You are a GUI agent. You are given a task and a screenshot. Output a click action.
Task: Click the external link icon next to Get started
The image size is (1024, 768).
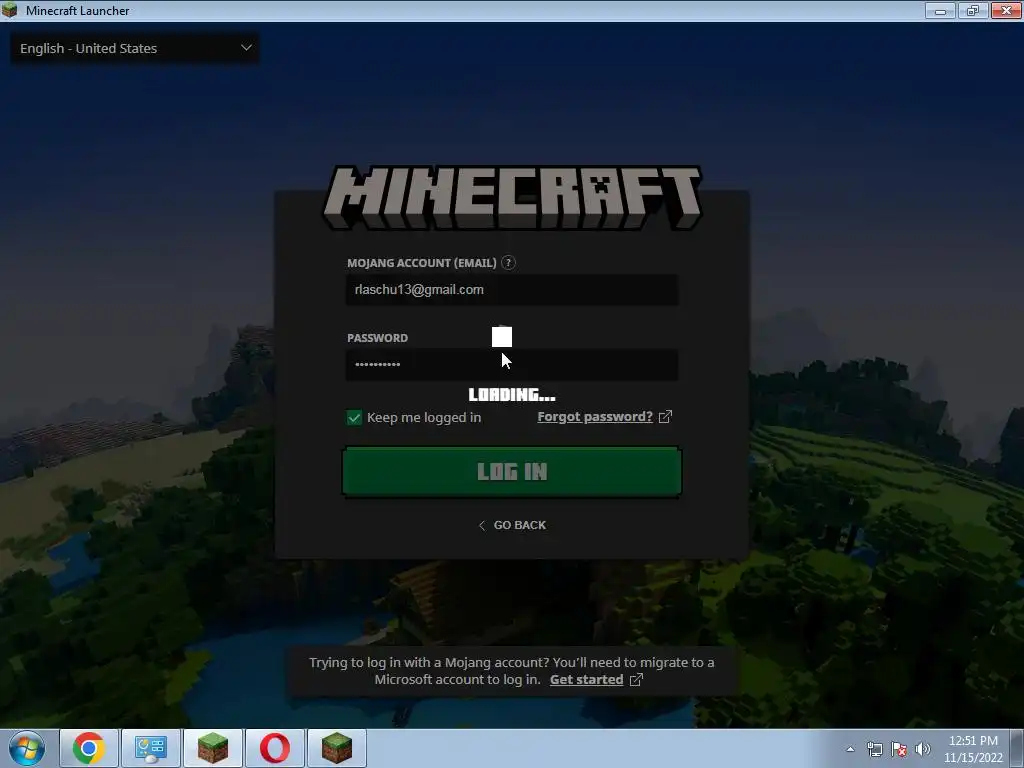pos(636,680)
